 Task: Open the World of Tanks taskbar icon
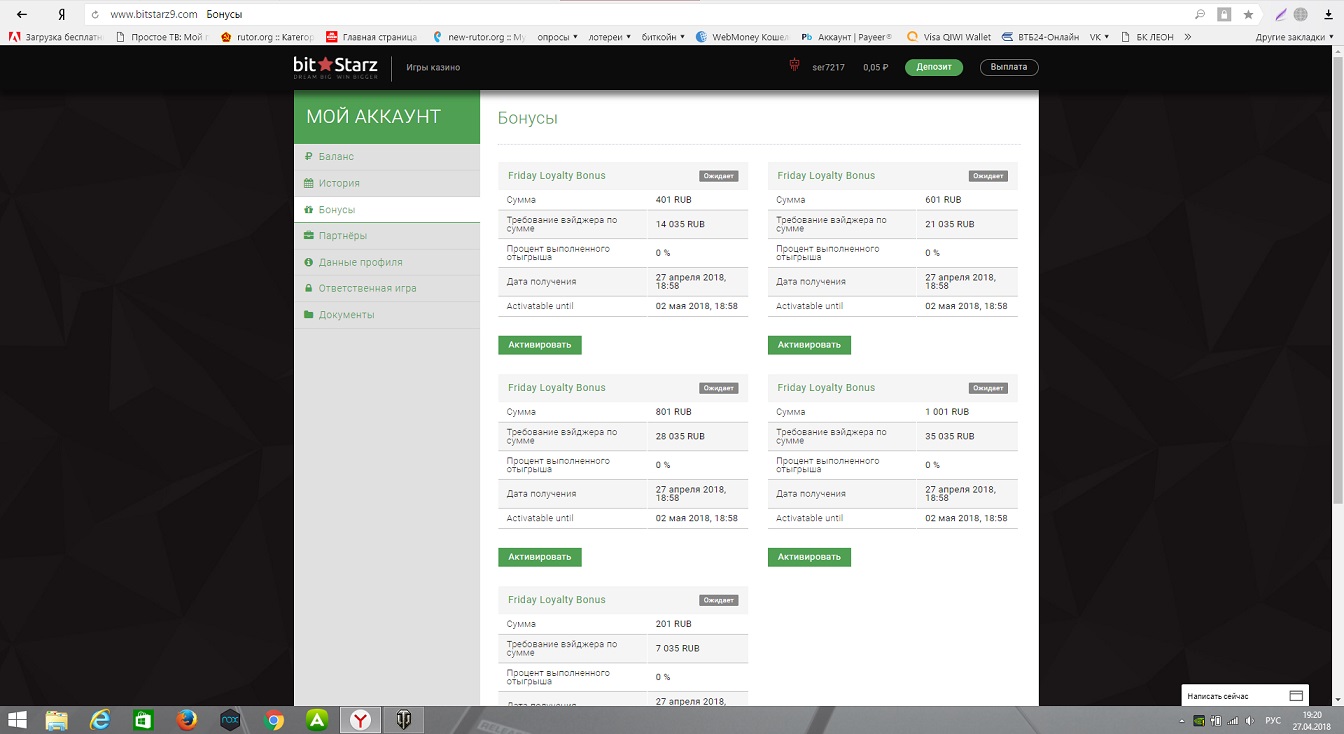pyautogui.click(x=403, y=719)
